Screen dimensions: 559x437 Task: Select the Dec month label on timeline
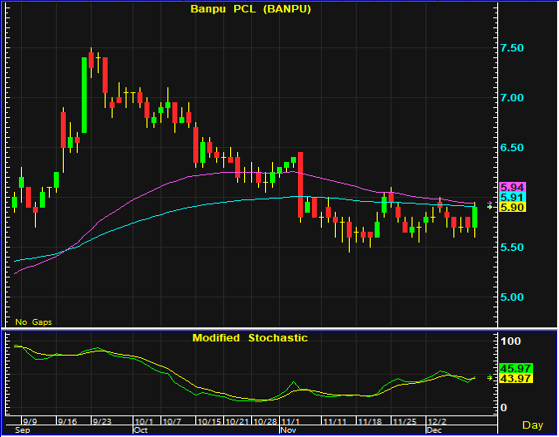(434, 430)
